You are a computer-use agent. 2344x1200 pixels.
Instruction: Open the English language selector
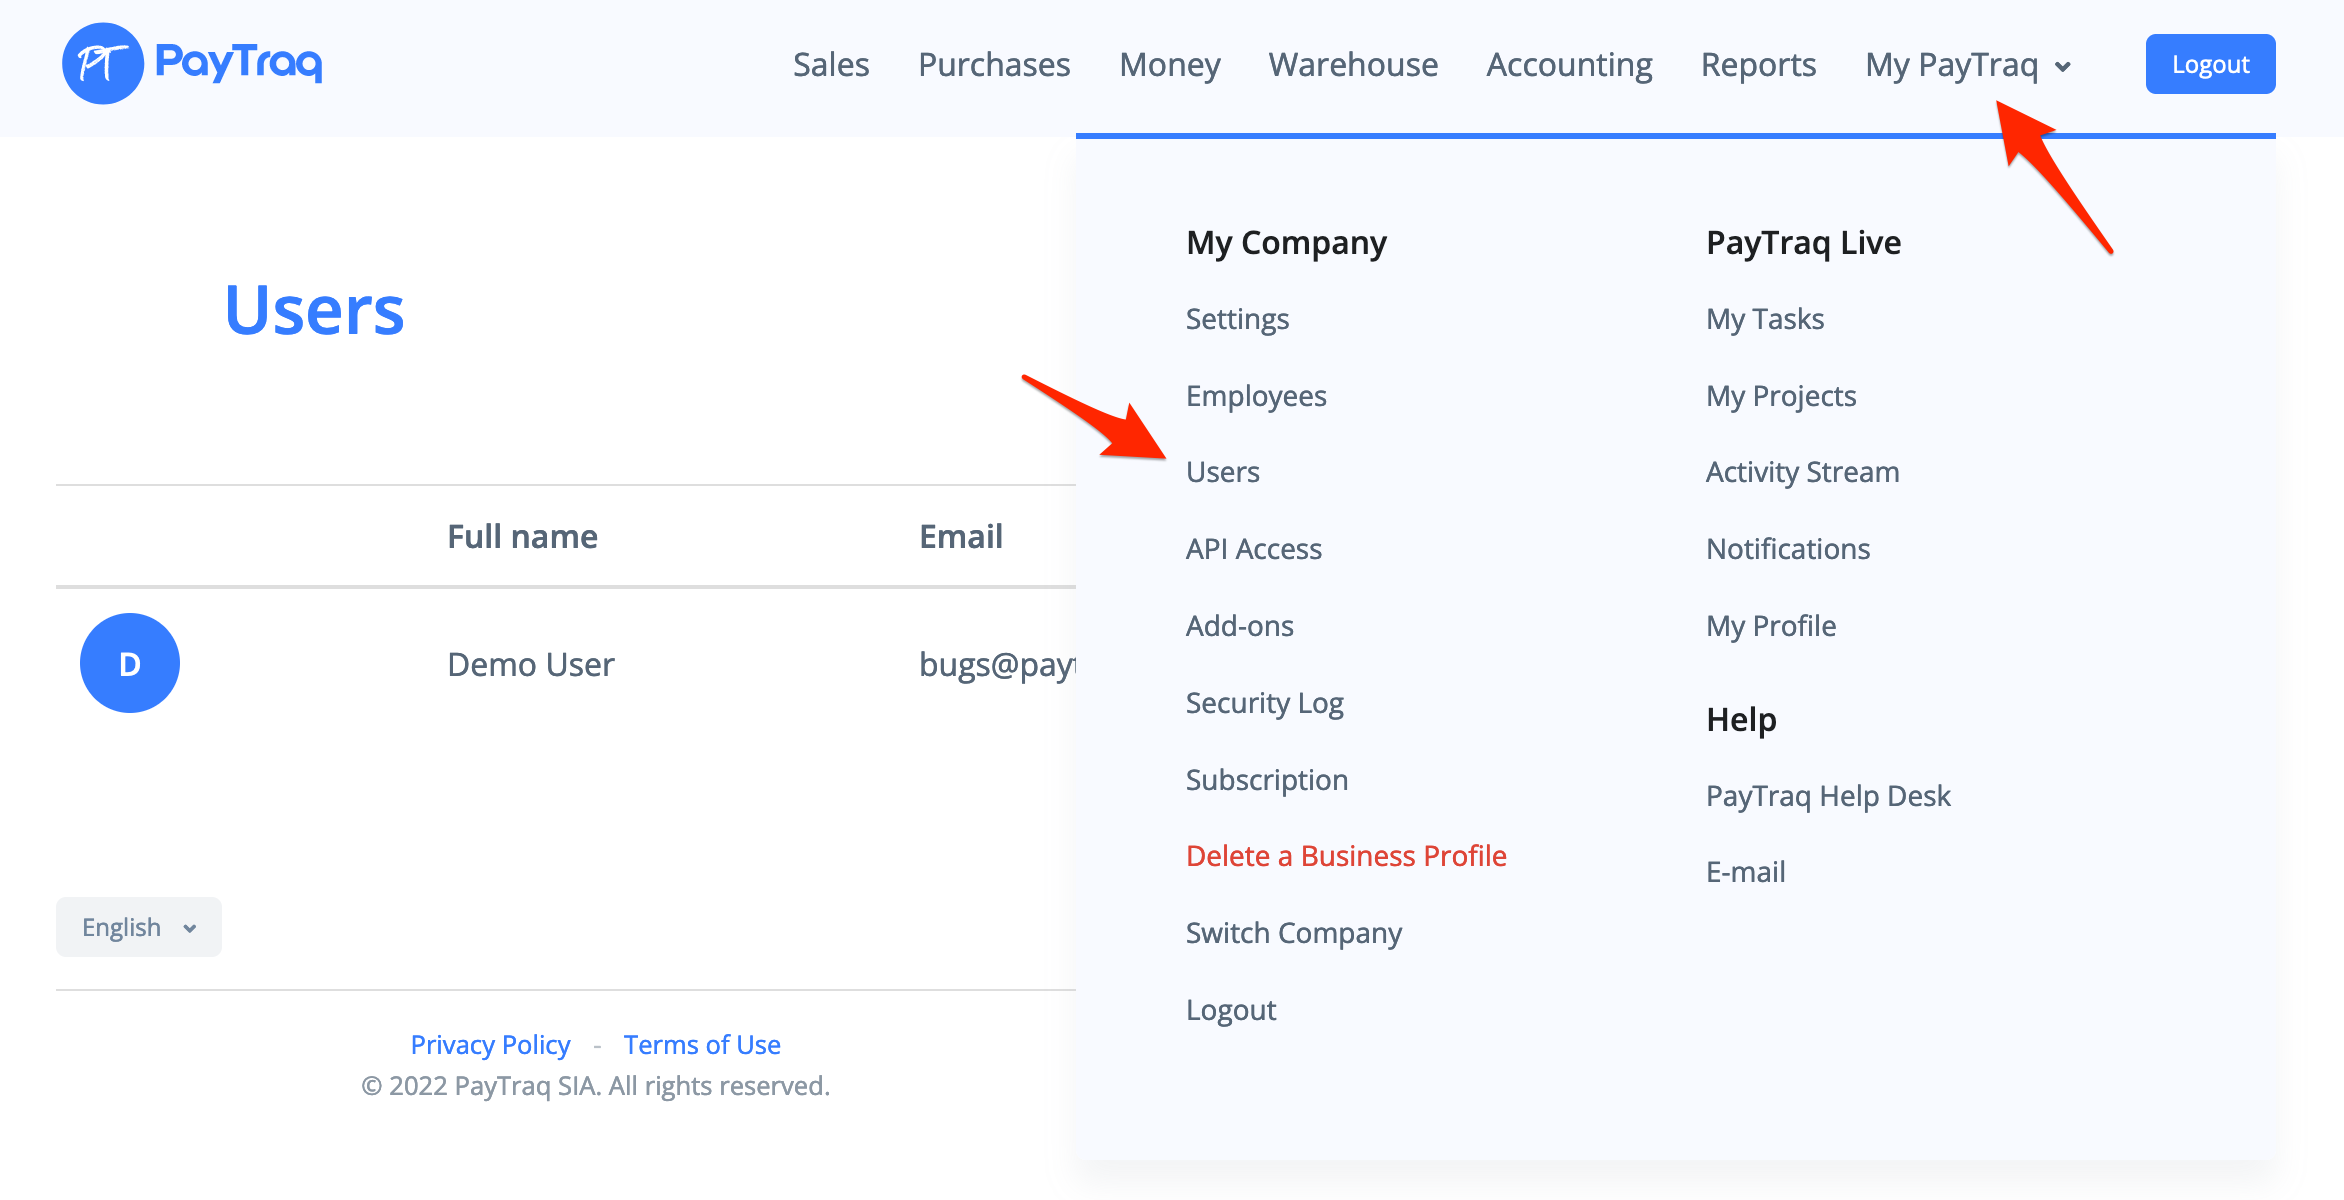[x=139, y=927]
